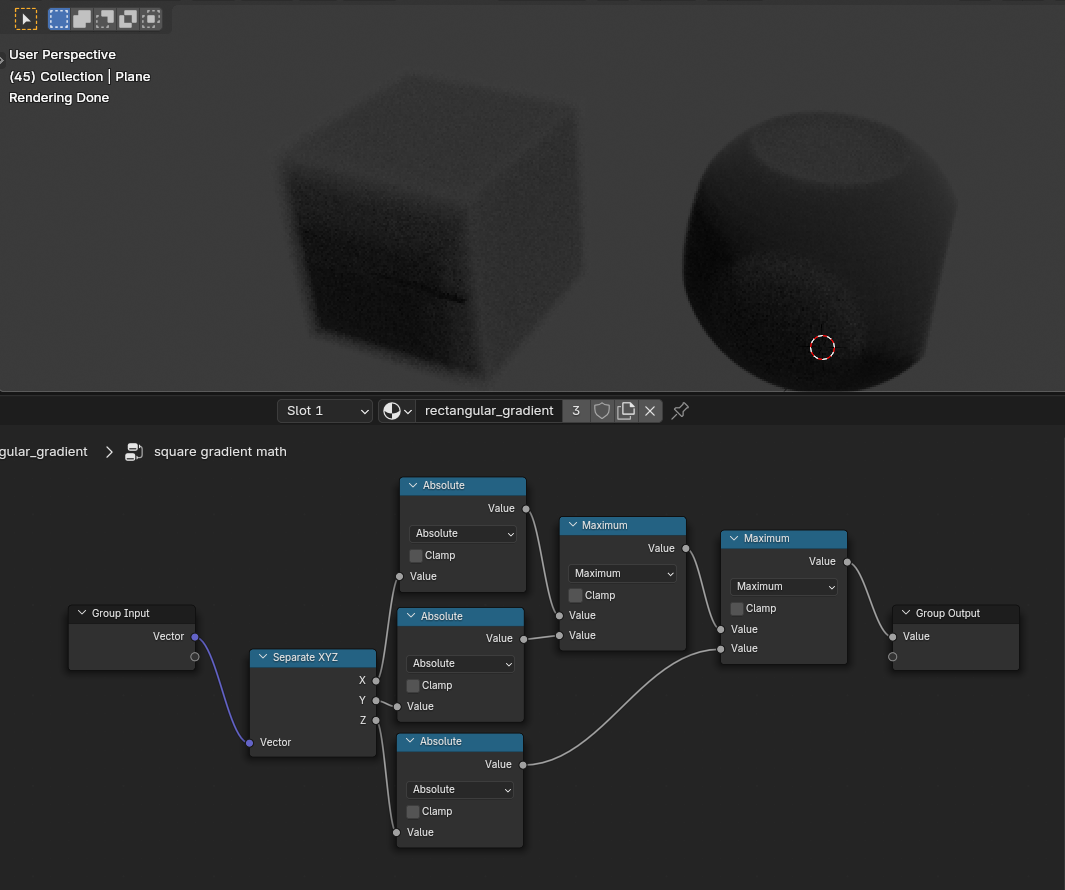Collapse the Absolute node fed by Z
1065x890 pixels.
point(410,741)
